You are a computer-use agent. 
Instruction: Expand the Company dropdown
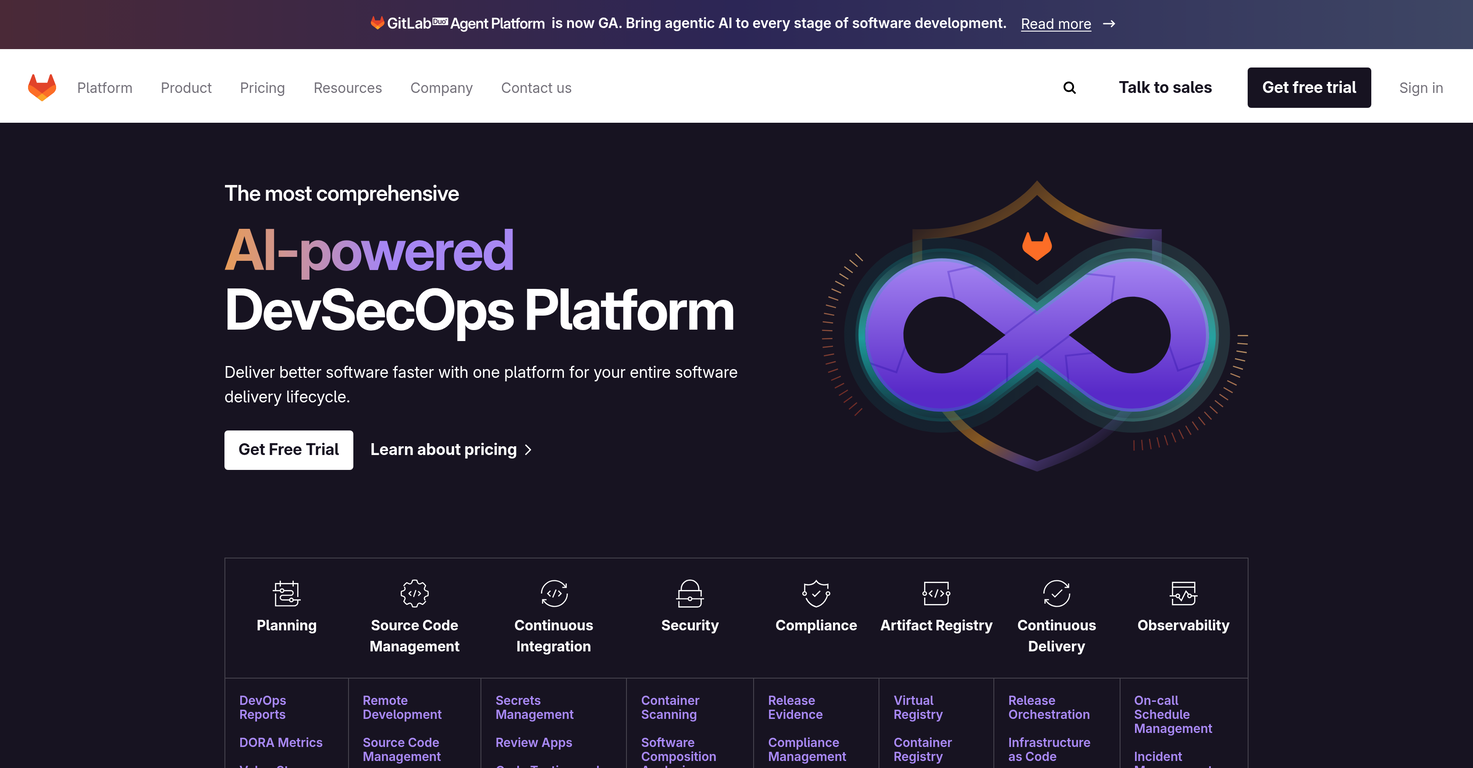coord(441,87)
